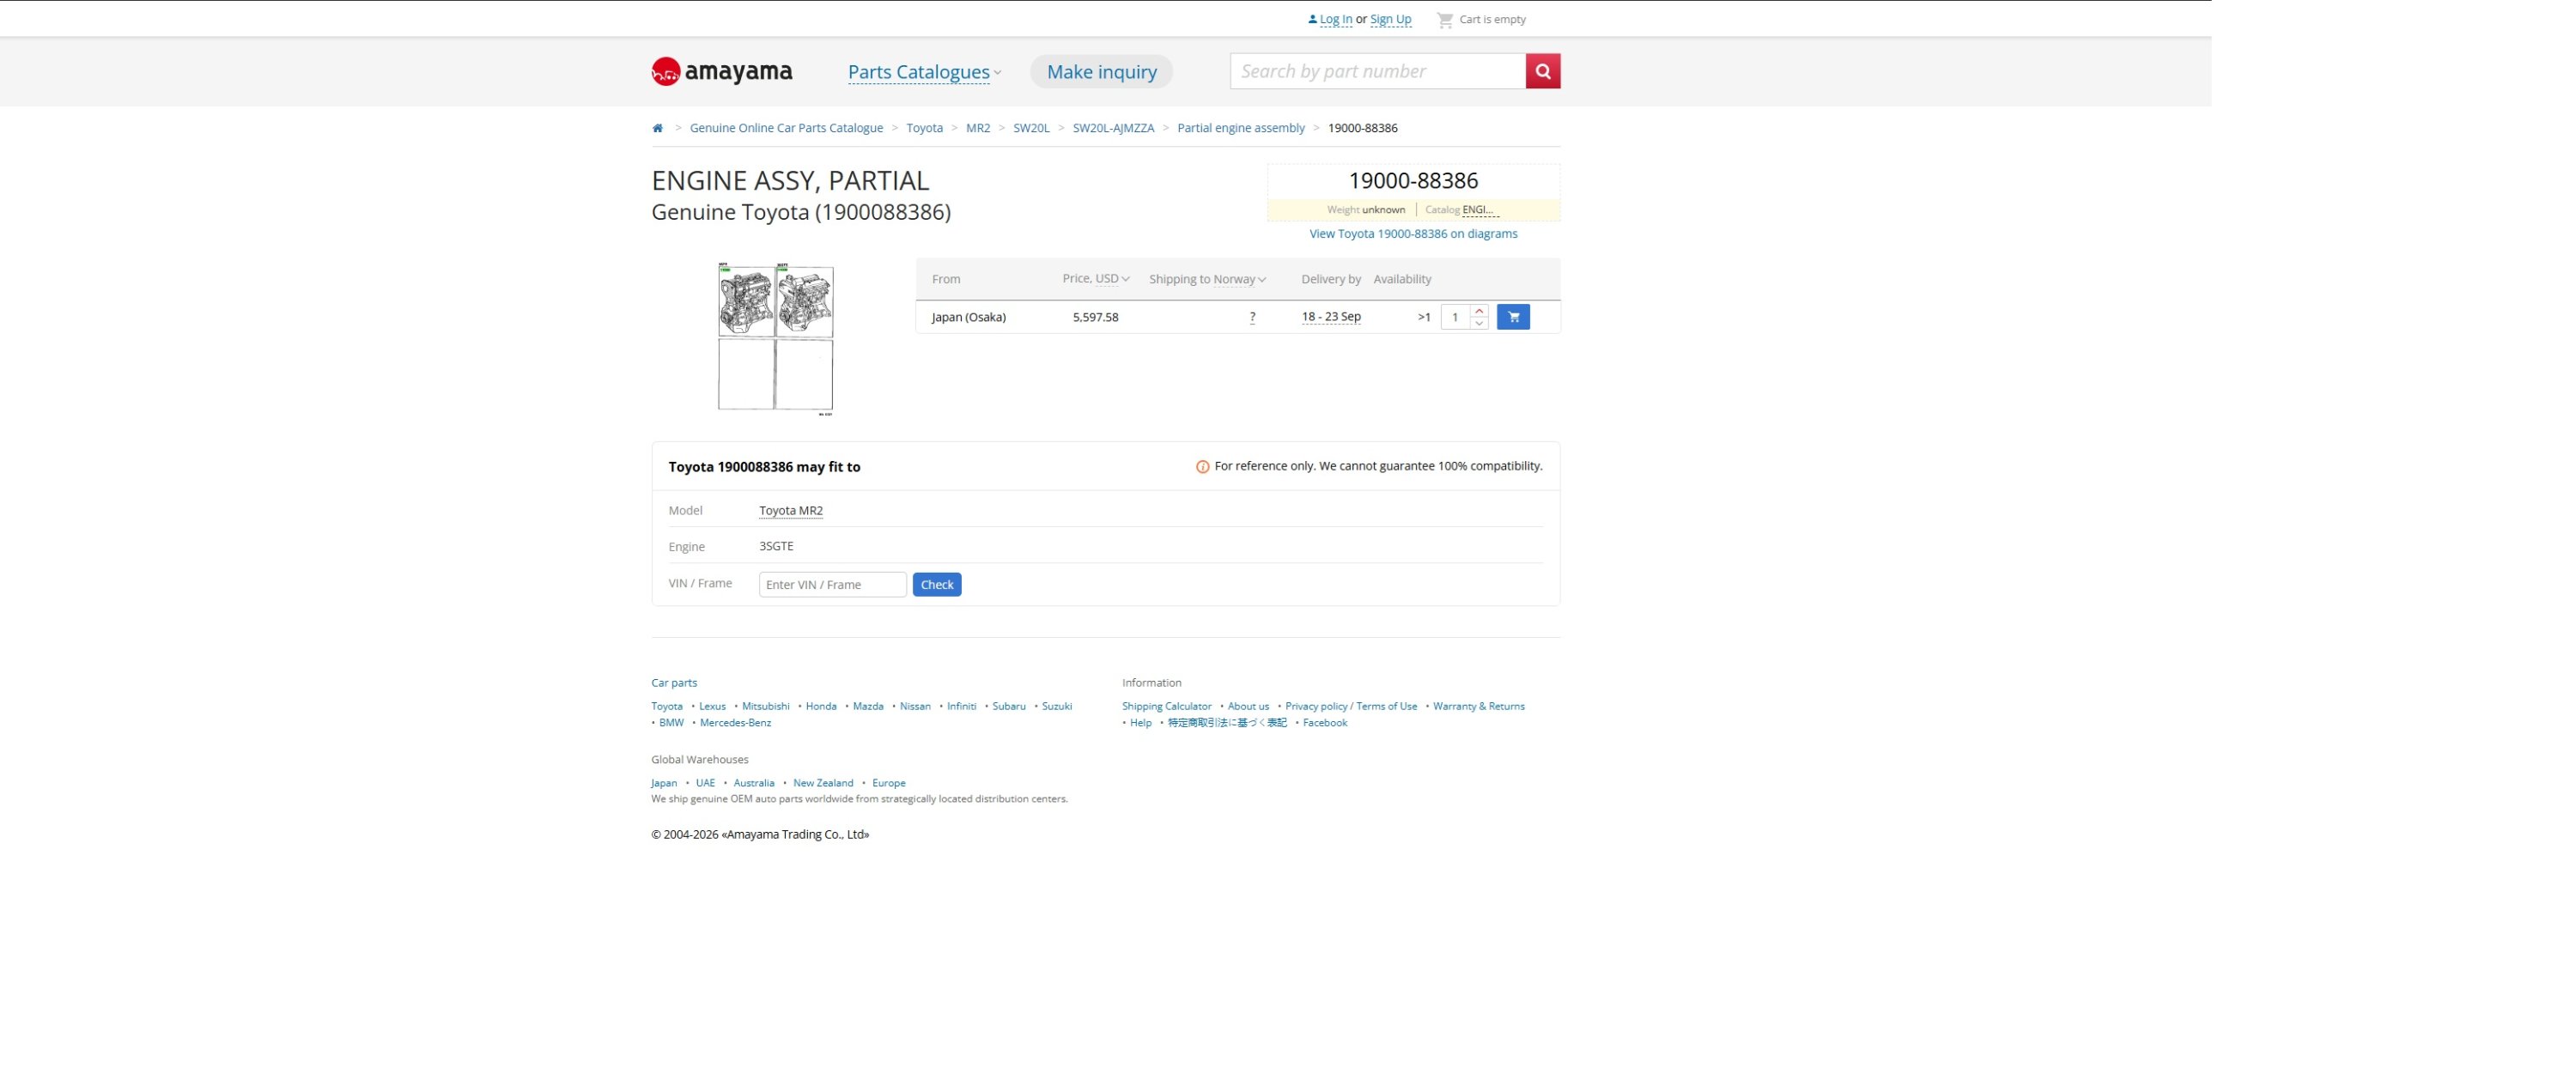Open the Nissan footer link

point(915,706)
